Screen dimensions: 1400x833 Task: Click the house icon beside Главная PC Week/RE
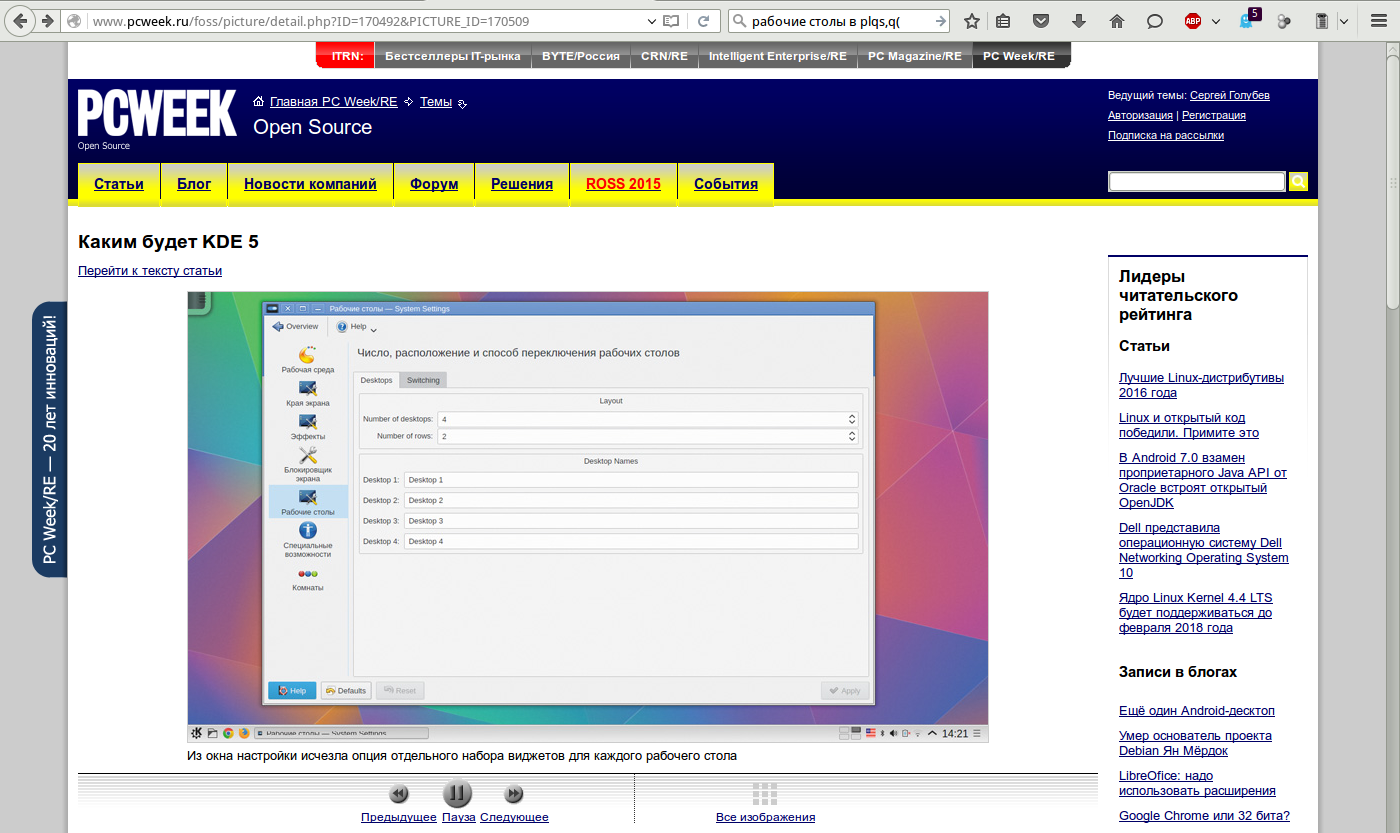coord(259,102)
